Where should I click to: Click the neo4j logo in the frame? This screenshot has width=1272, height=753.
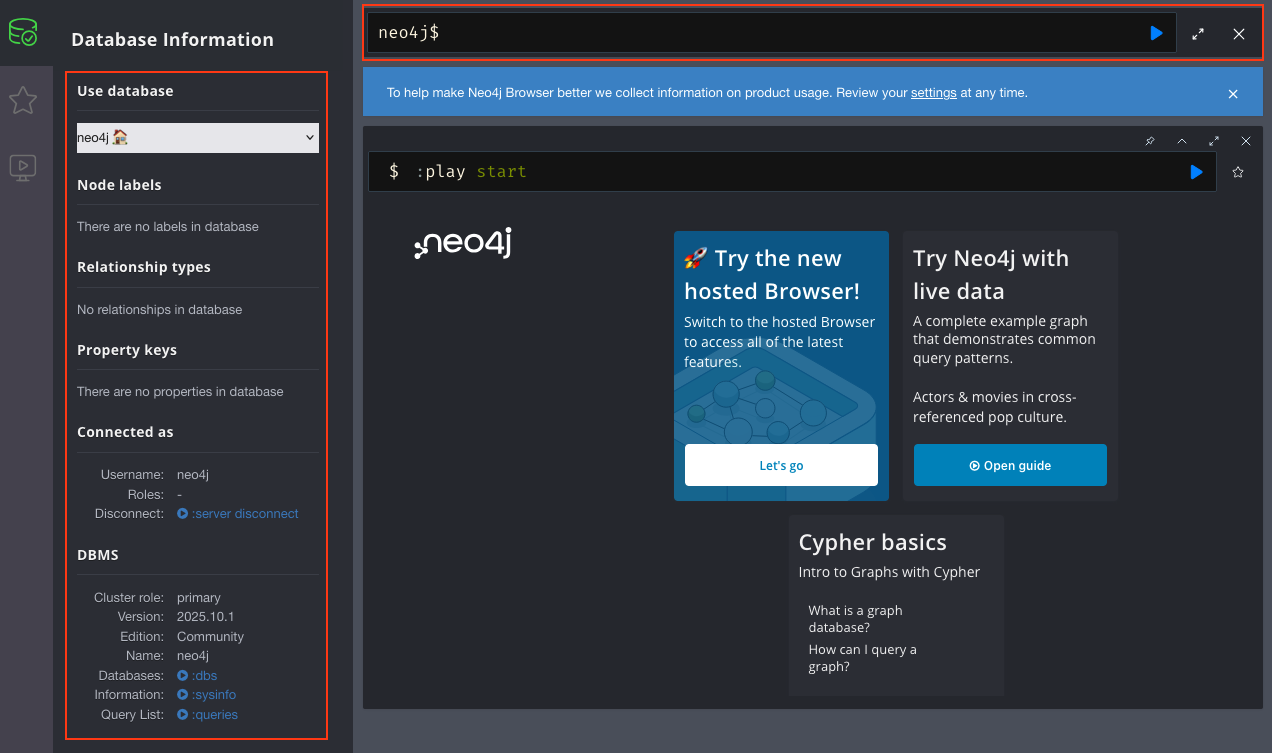[463, 244]
